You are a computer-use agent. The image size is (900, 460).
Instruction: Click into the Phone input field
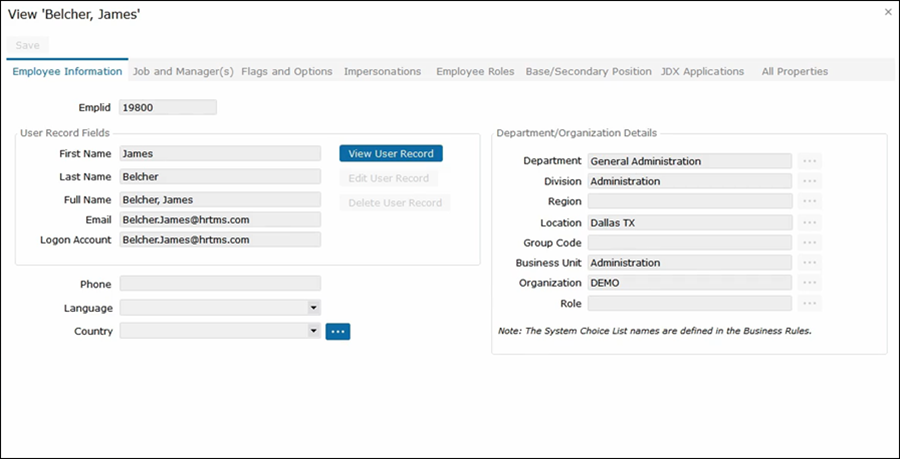[220, 284]
